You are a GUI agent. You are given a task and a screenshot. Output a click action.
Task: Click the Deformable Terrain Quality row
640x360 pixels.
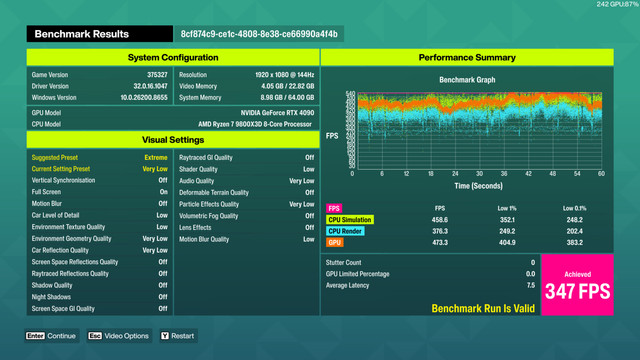point(247,193)
